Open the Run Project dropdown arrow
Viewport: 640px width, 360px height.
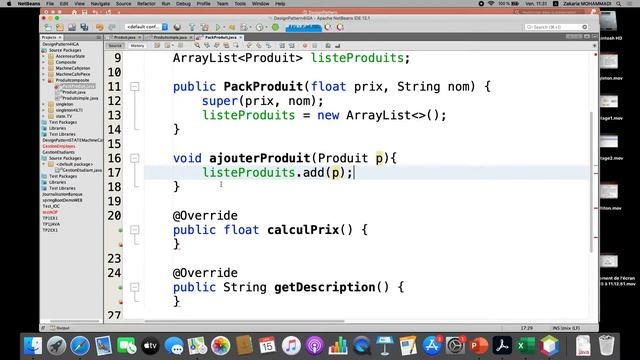pos(224,27)
